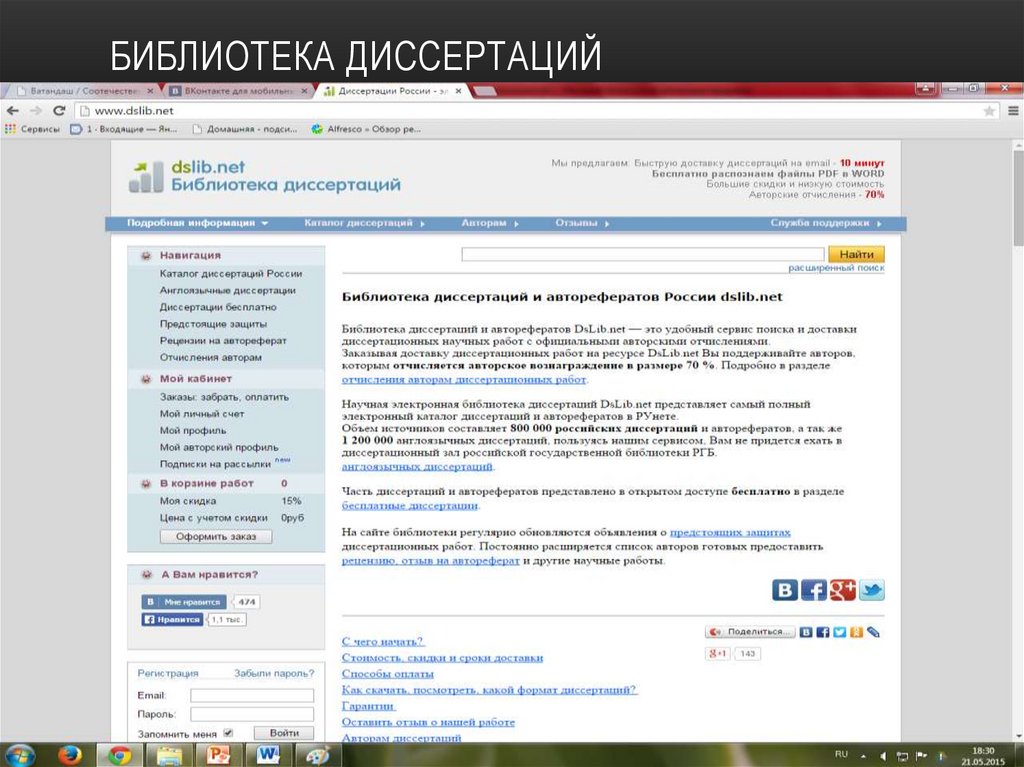The width and height of the screenshot is (1024, 767).
Task: Reload the page with the refresh icon
Action: (59, 110)
